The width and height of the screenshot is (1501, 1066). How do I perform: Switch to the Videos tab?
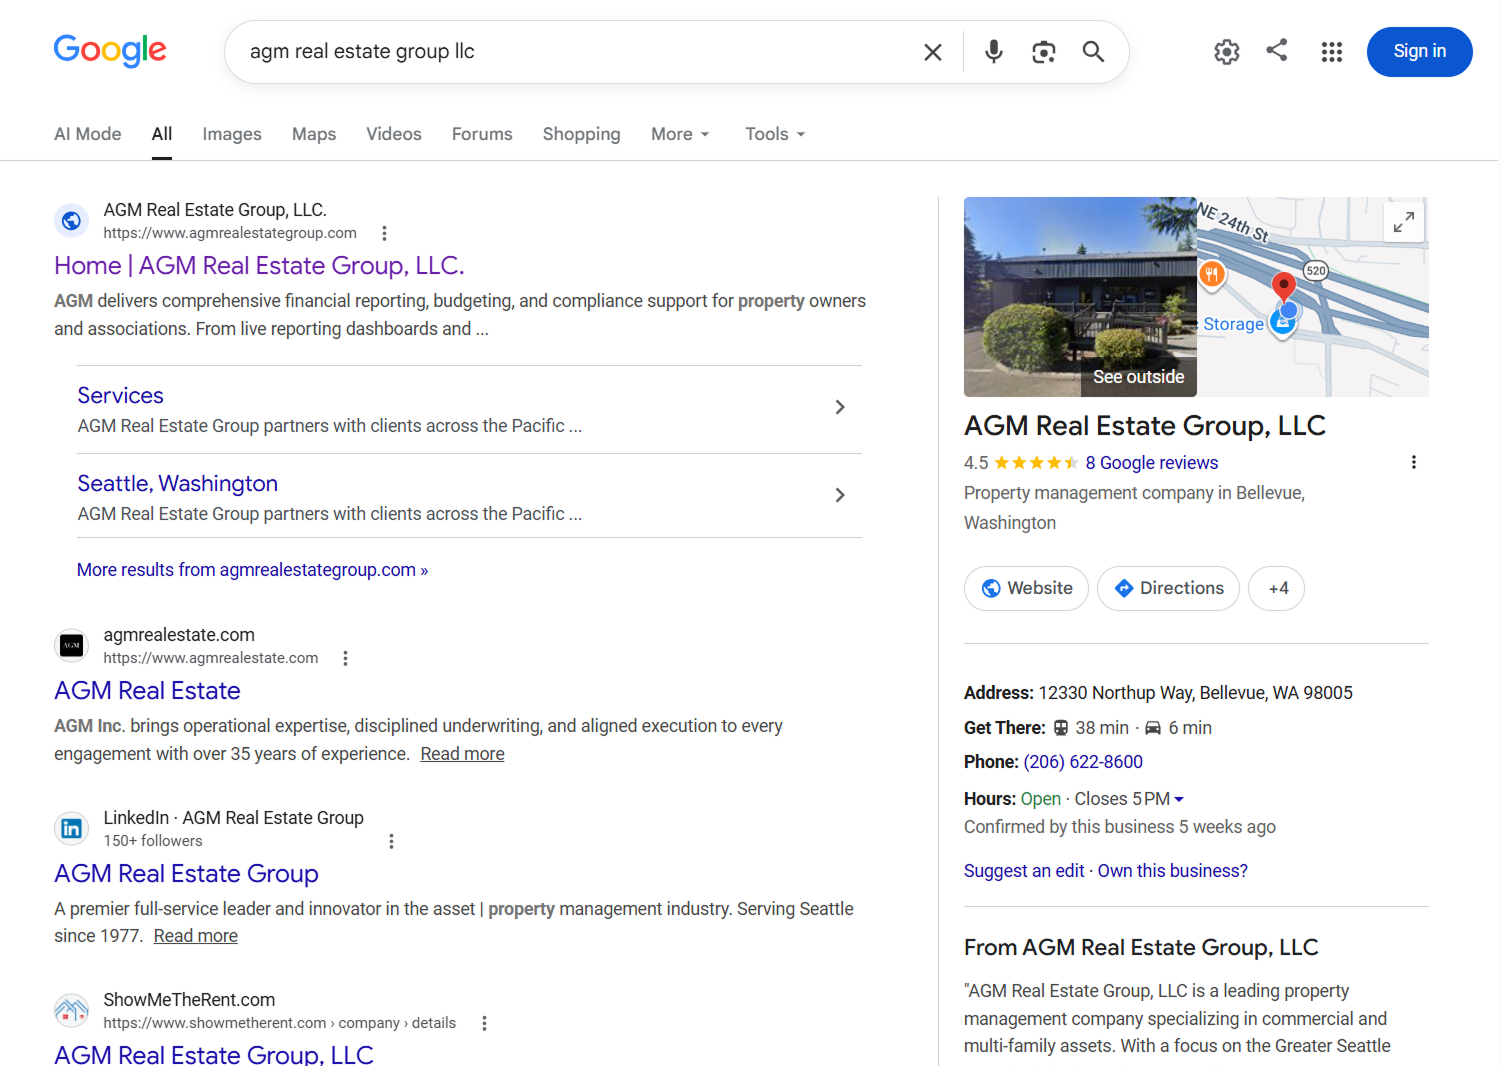(394, 134)
